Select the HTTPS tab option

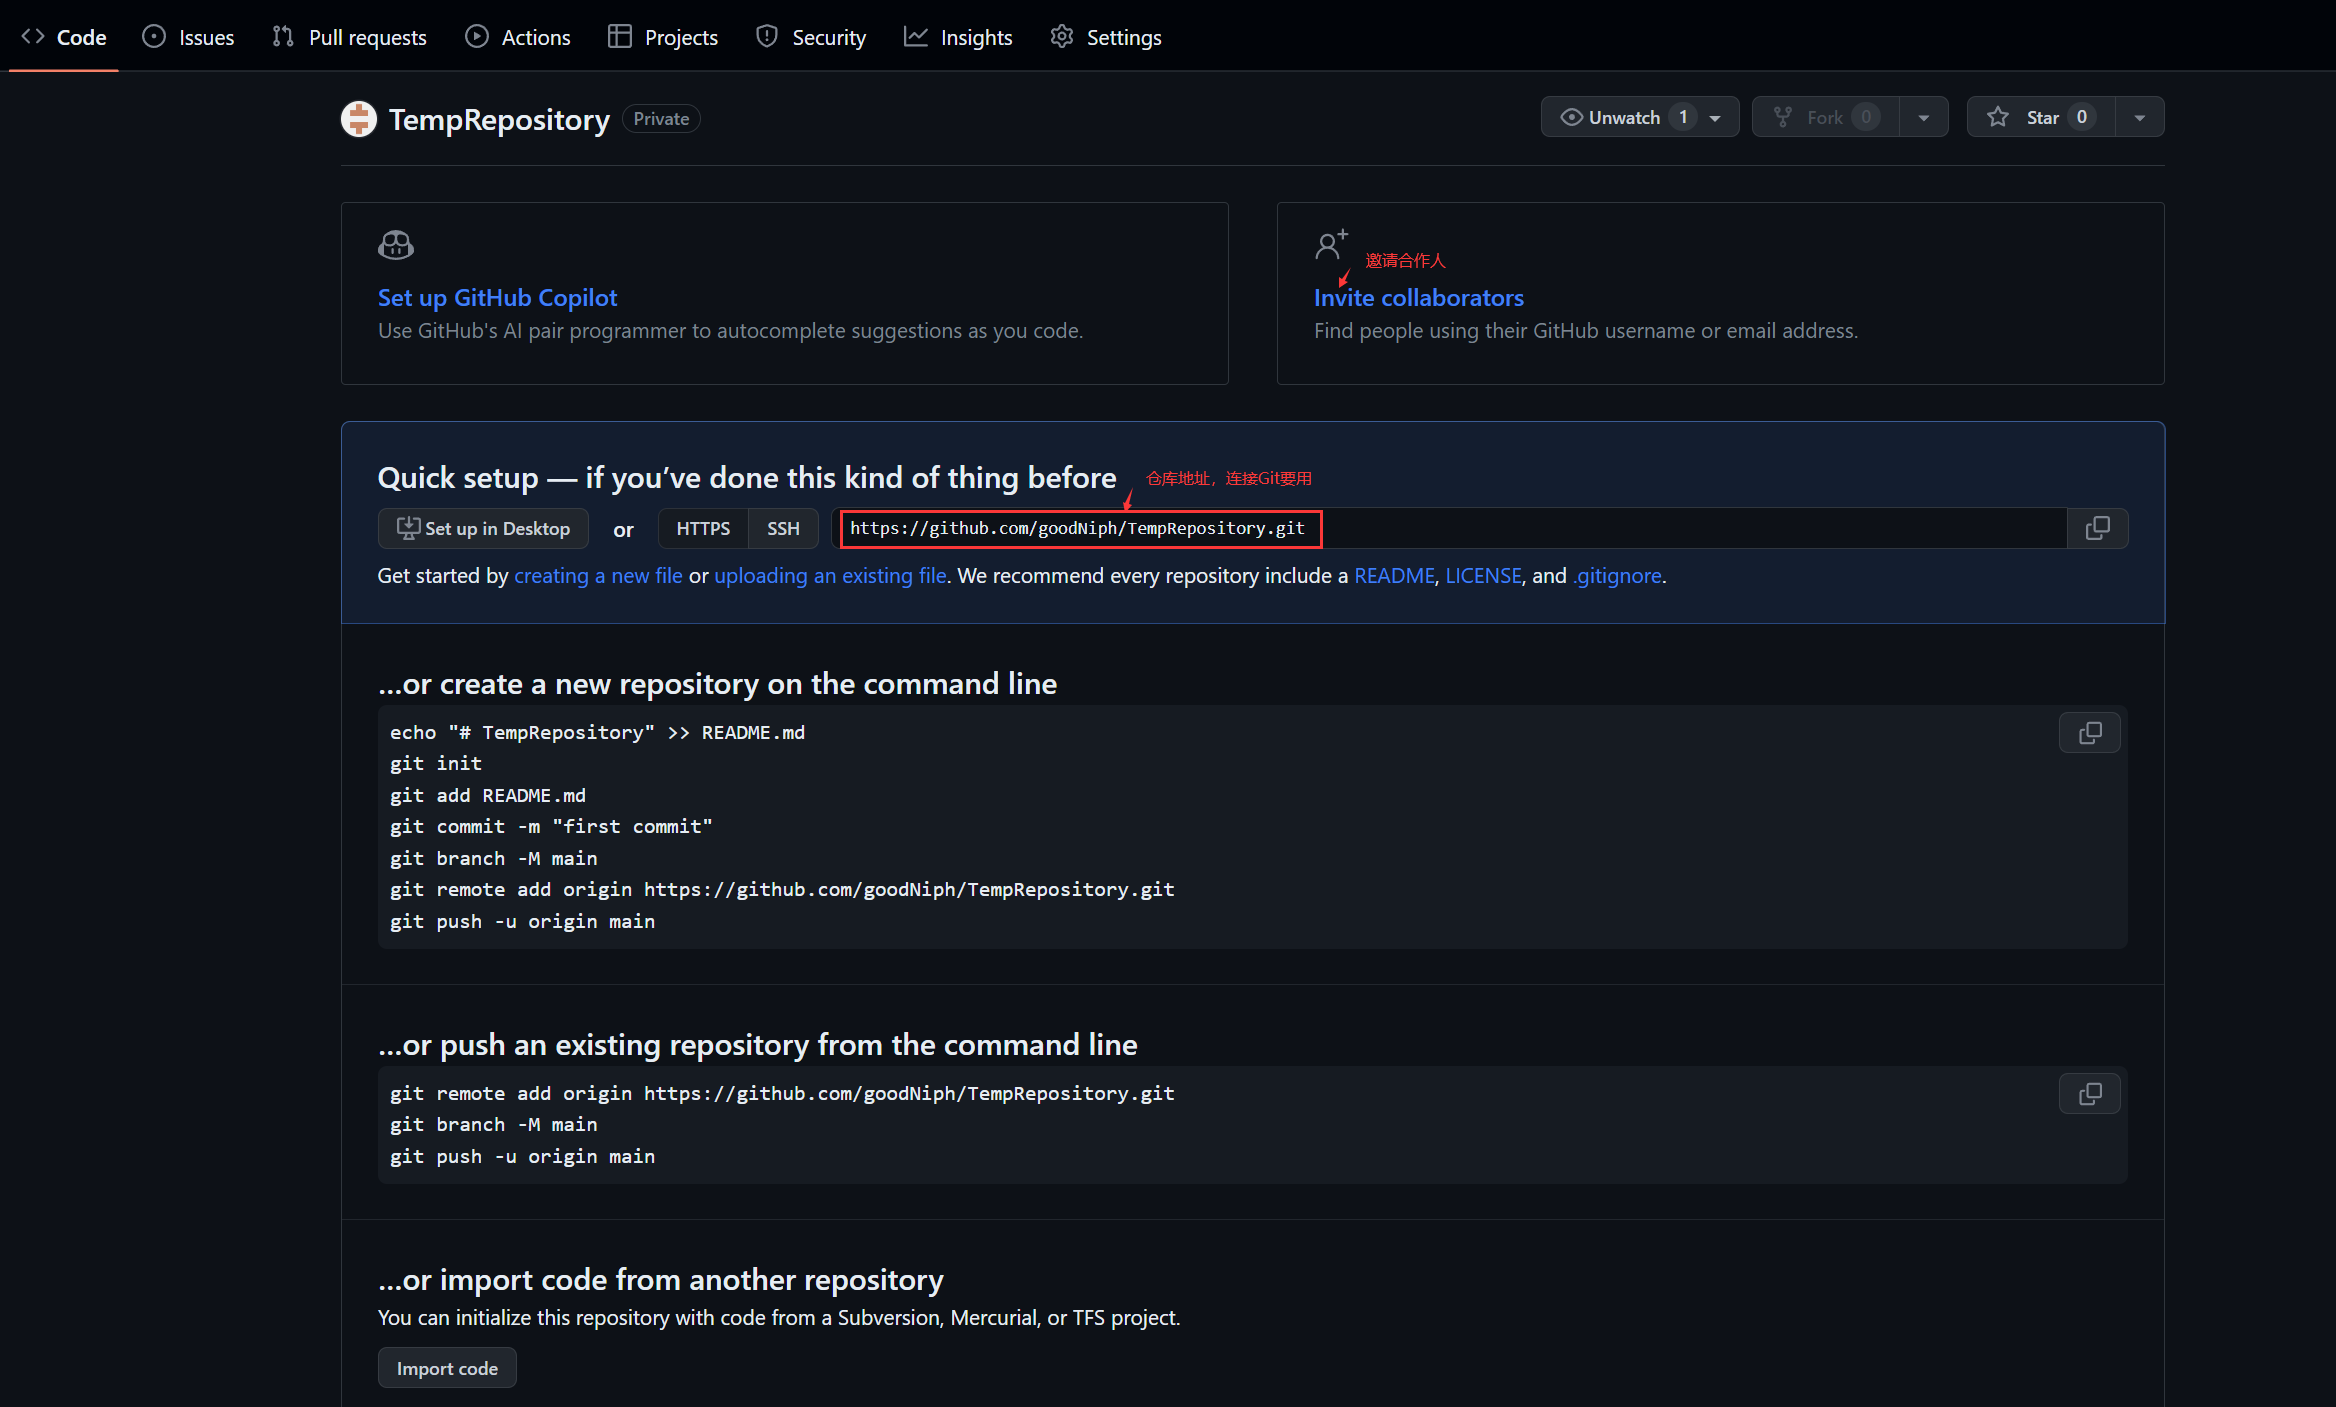[x=702, y=527]
